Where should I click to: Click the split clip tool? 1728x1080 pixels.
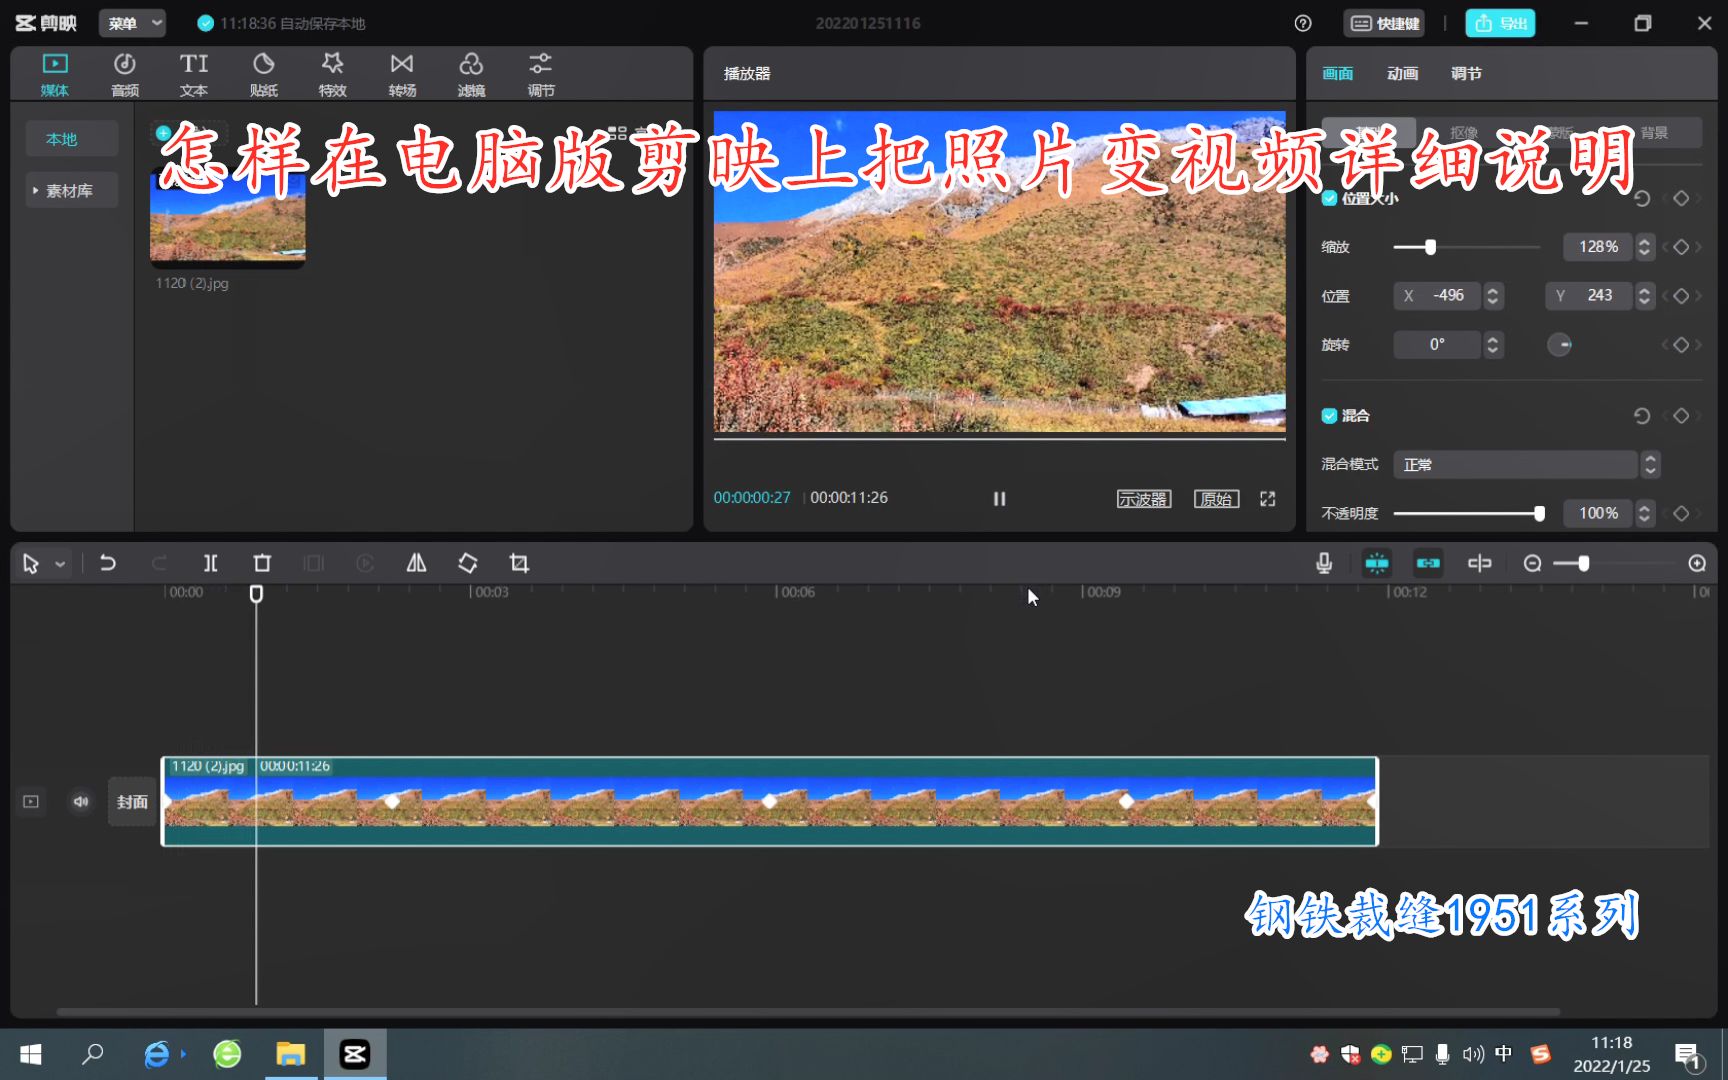210,563
